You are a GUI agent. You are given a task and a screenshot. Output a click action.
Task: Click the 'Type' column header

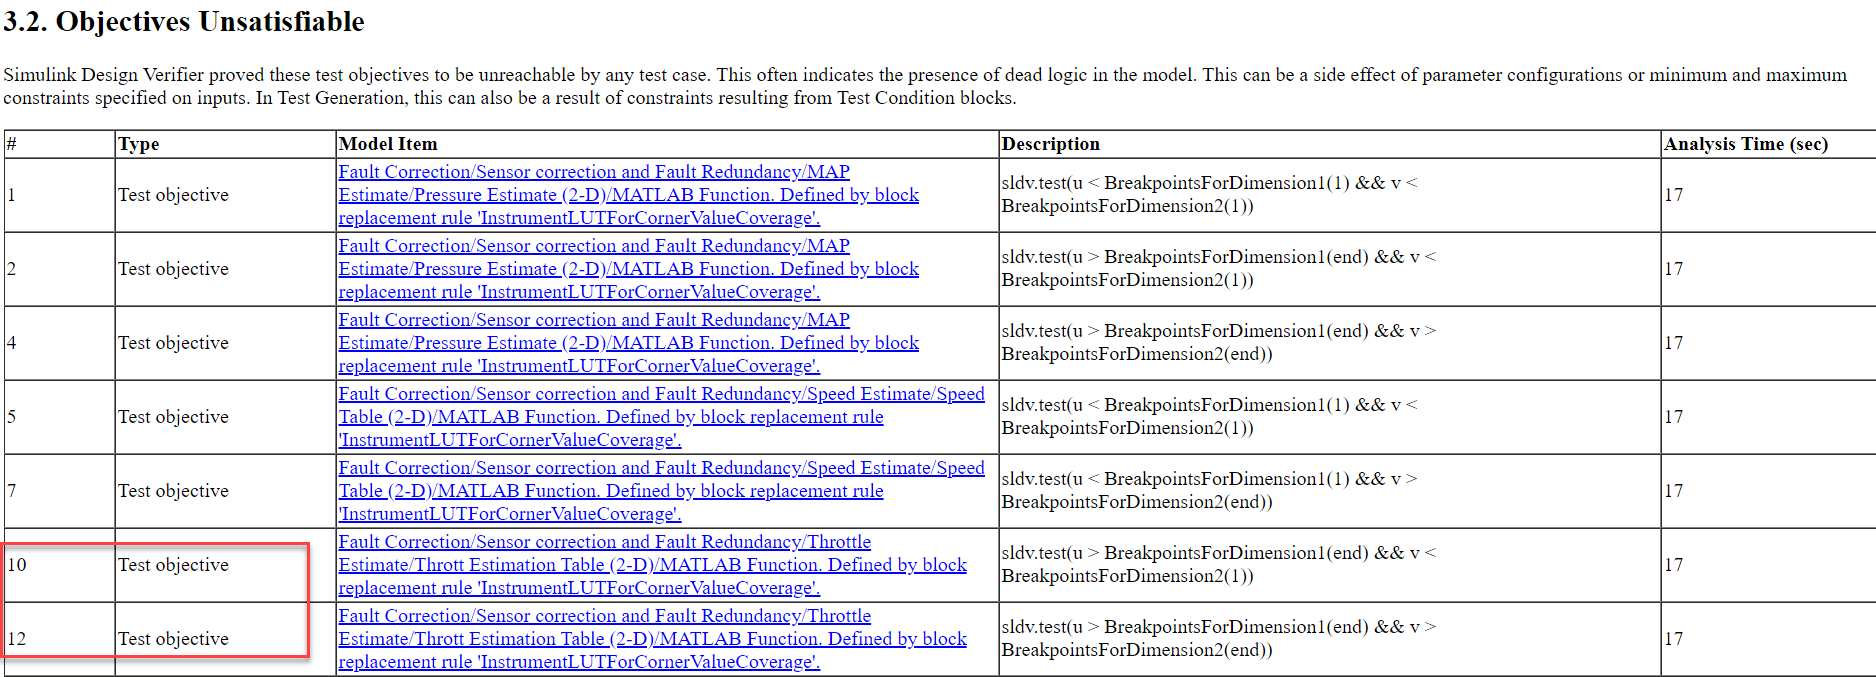tap(139, 144)
